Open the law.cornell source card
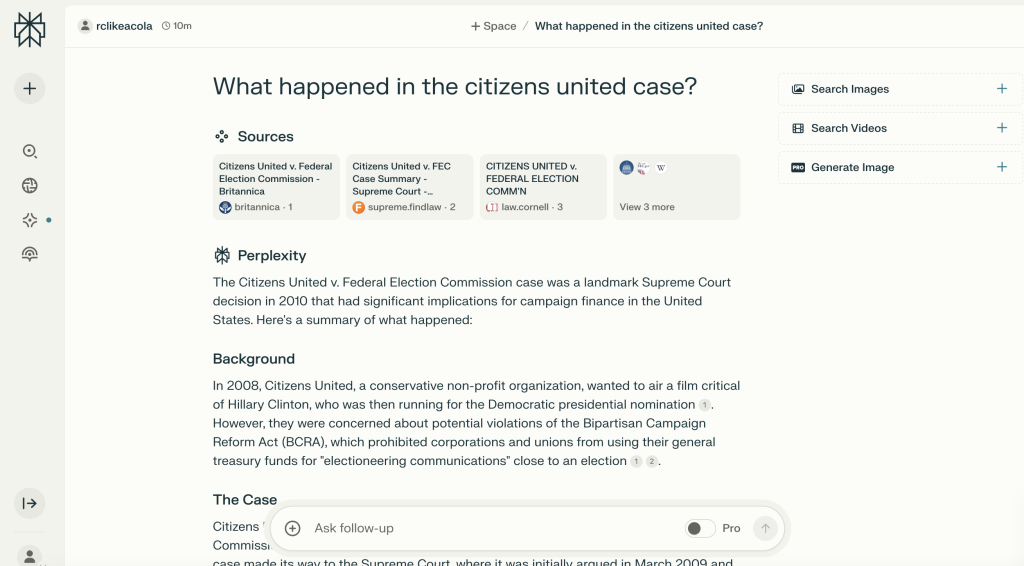 (x=543, y=186)
